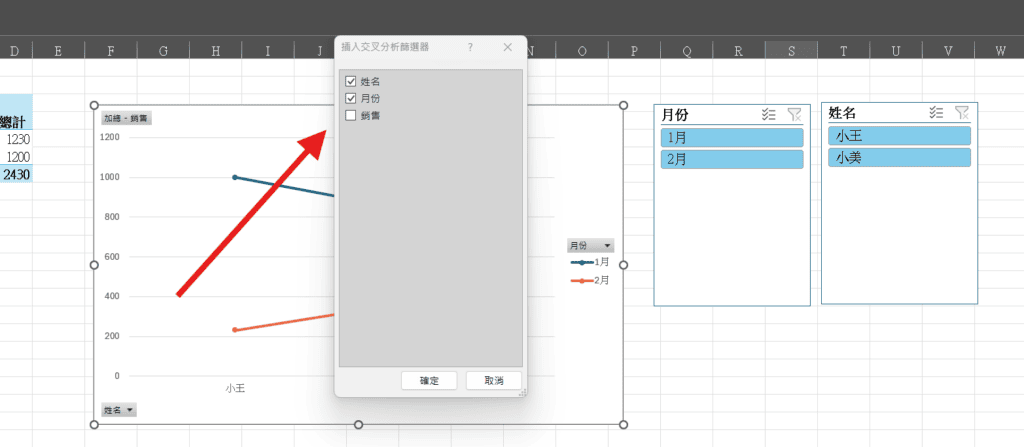Check the 銷售 checkbox
Viewport: 1024px width, 447px height.
(x=350, y=115)
